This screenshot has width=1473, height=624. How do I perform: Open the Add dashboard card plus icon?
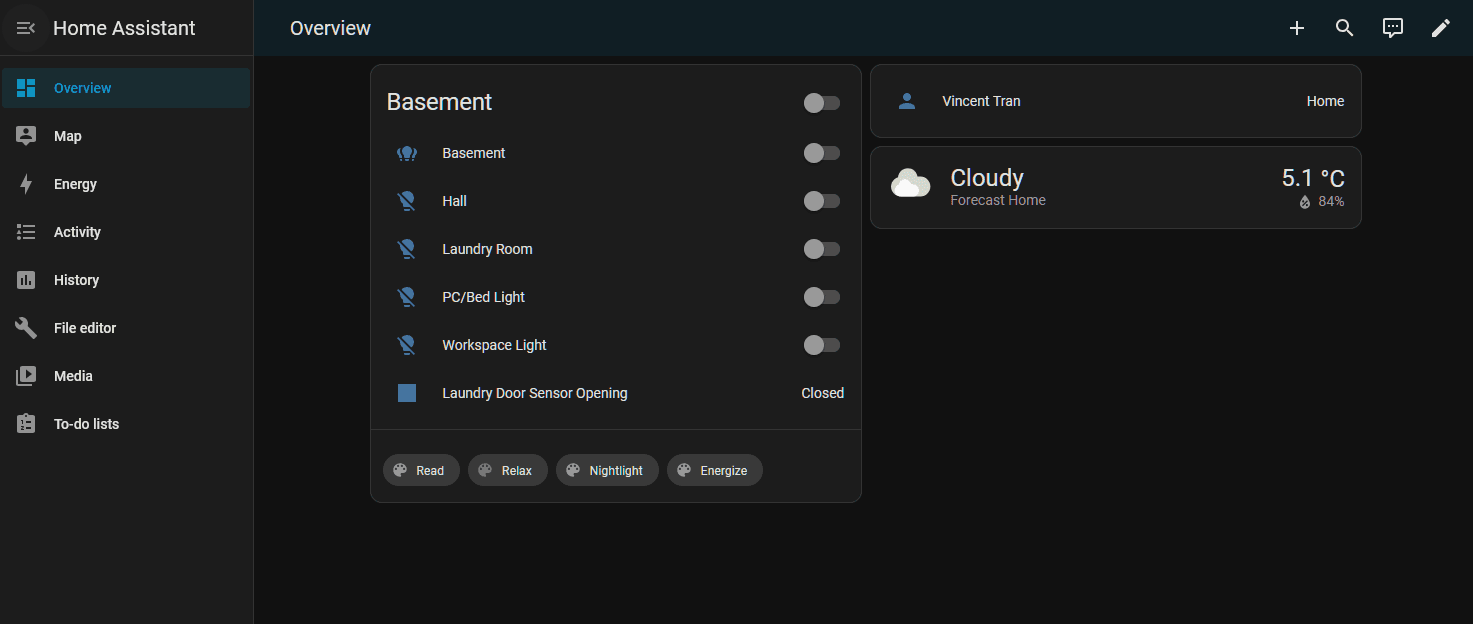tap(1296, 28)
